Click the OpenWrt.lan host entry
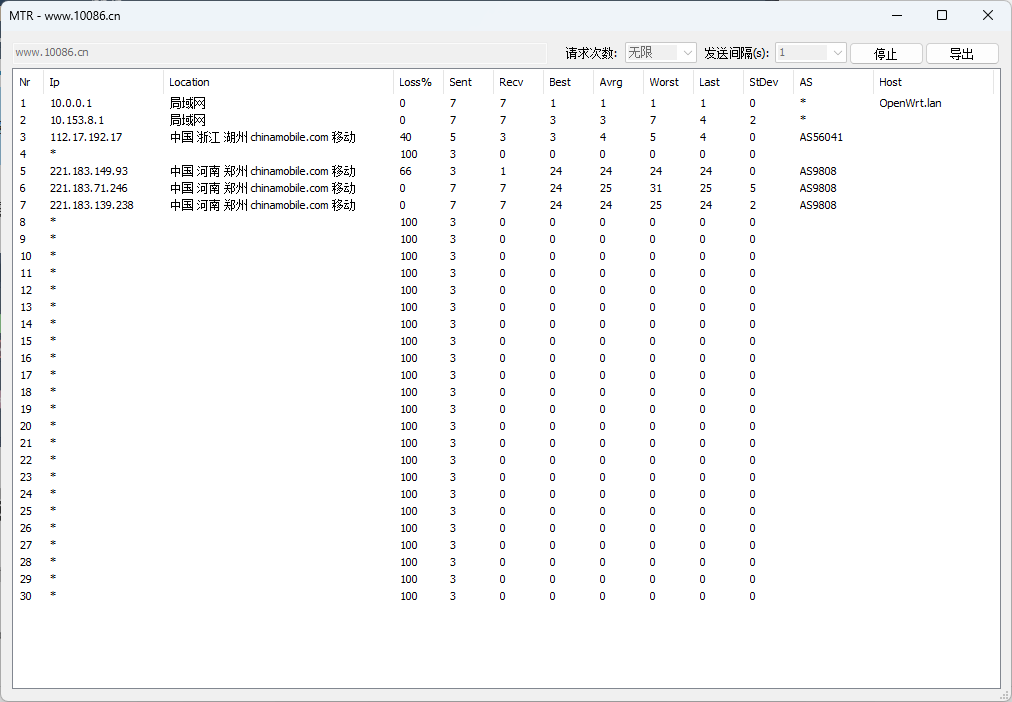 pos(910,103)
